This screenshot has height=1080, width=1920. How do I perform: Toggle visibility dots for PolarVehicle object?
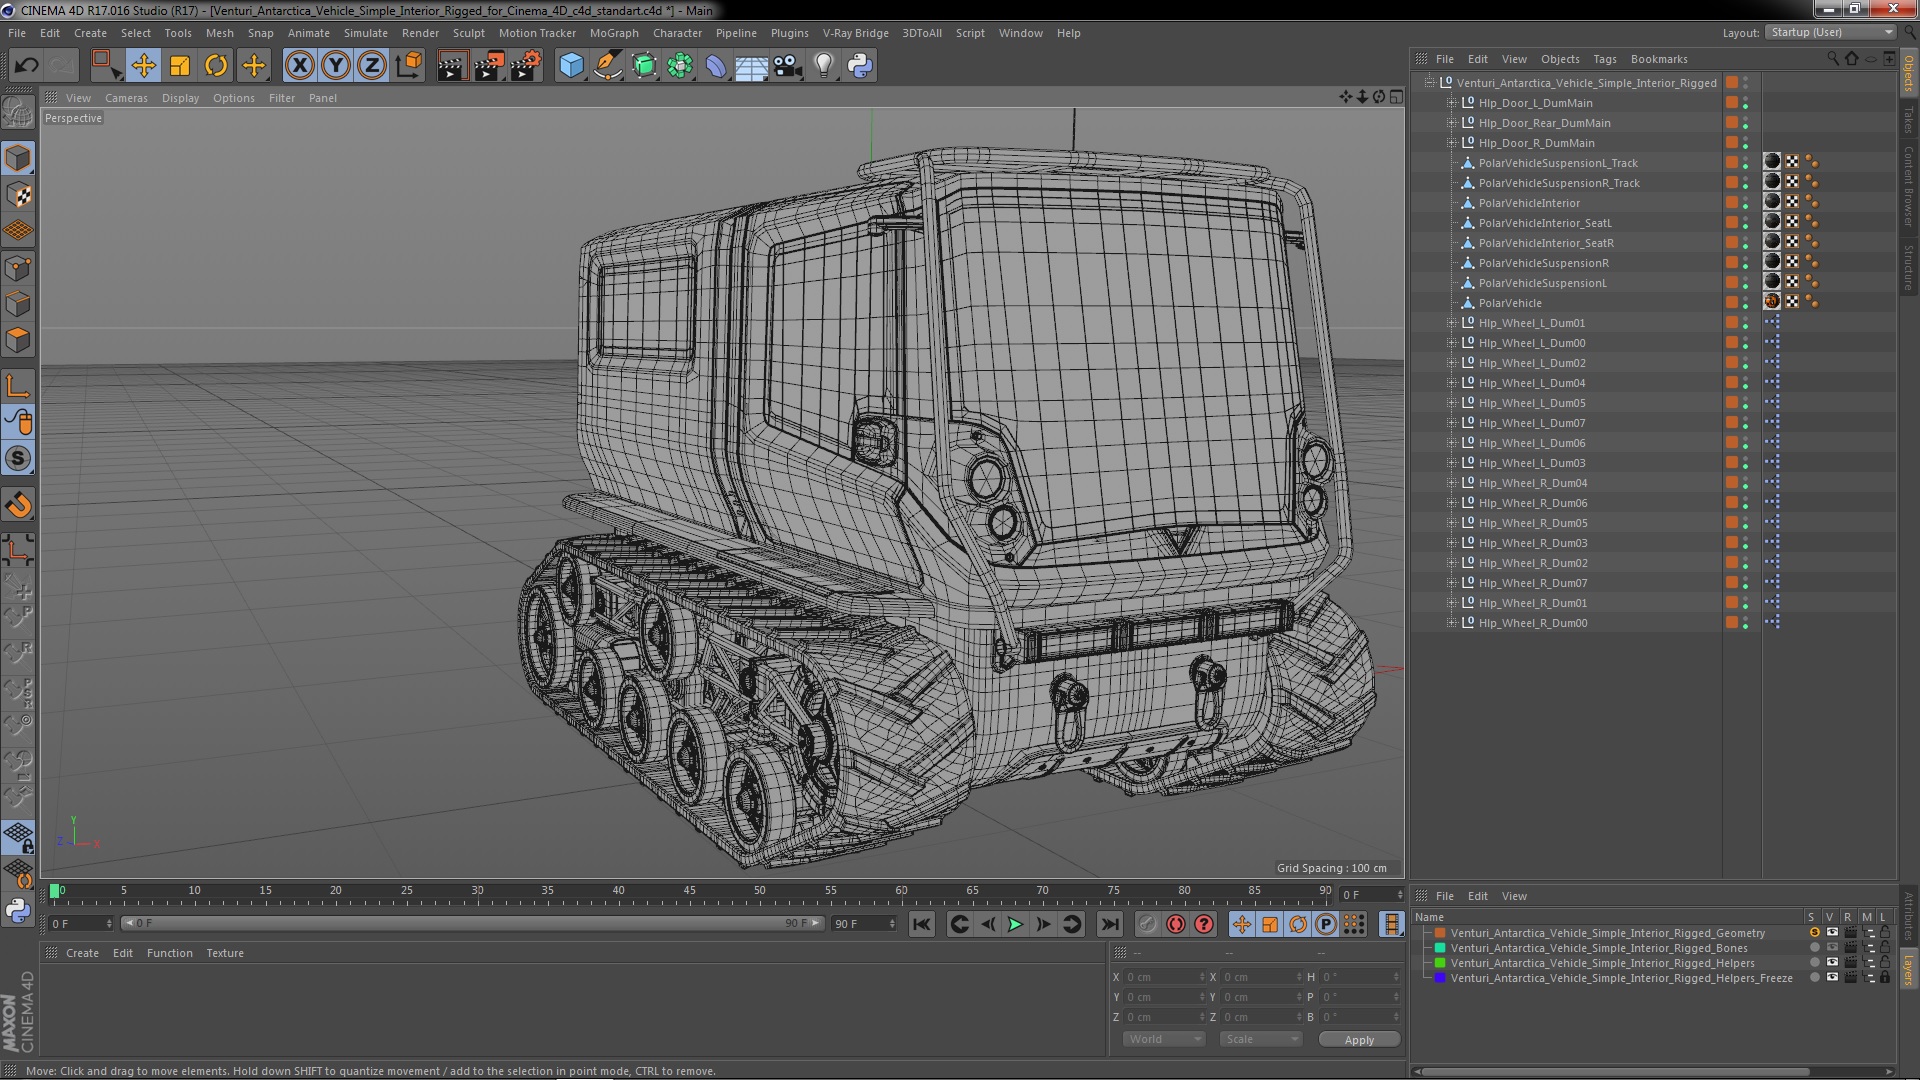click(1746, 303)
